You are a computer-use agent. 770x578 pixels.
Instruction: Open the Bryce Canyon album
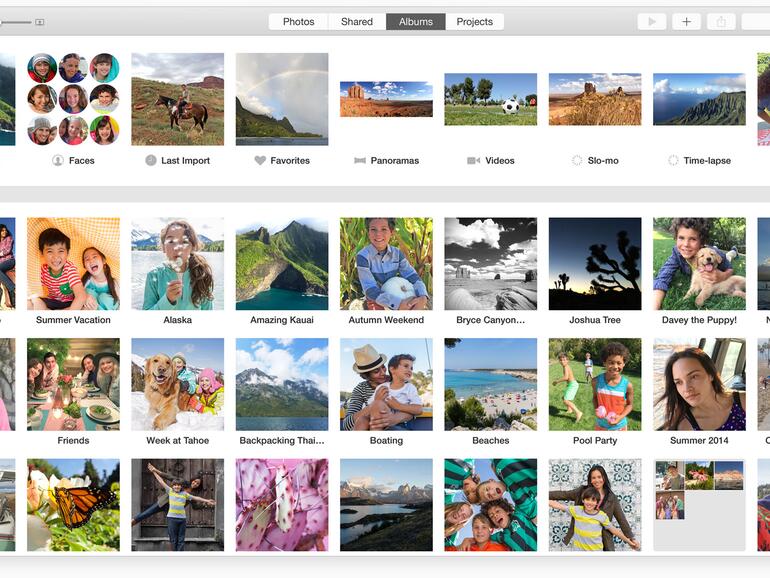(491, 264)
